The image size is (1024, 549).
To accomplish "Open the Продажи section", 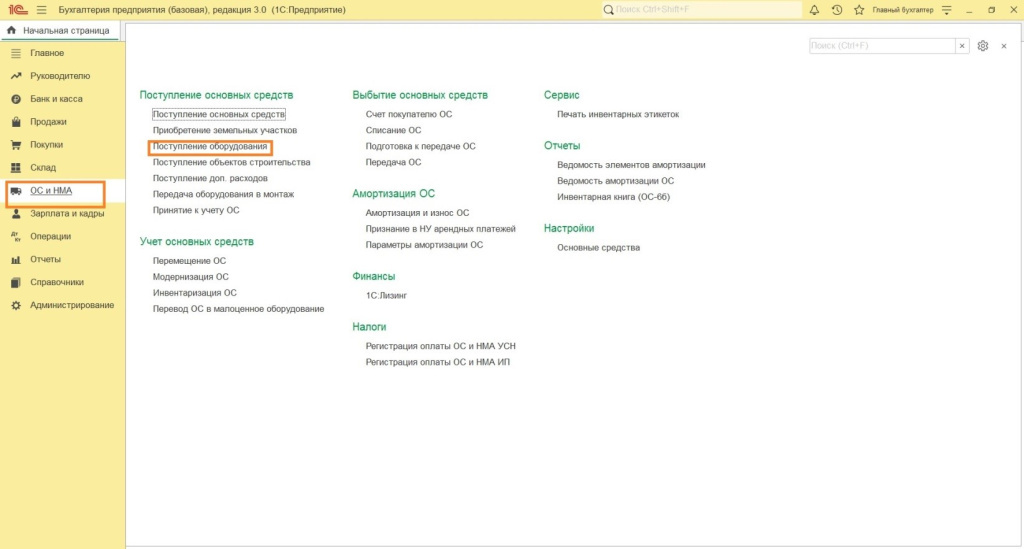I will coord(48,122).
